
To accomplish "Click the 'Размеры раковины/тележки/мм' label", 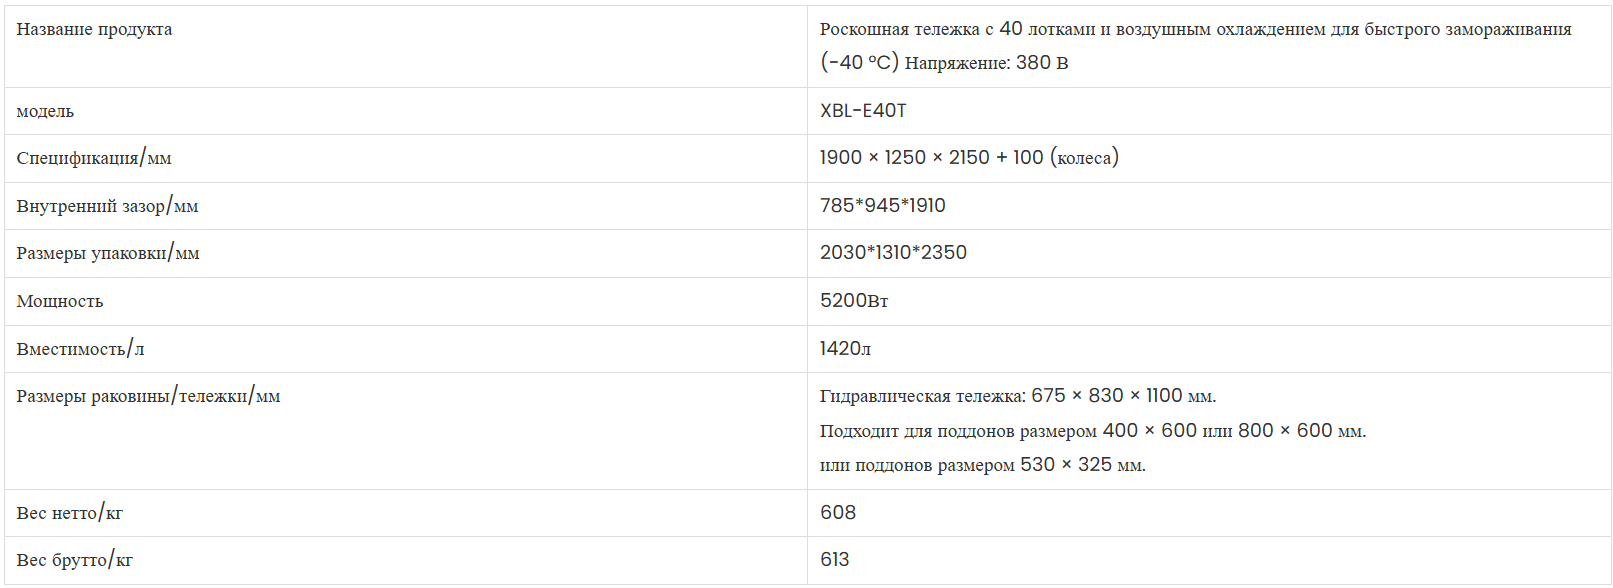I will [148, 396].
